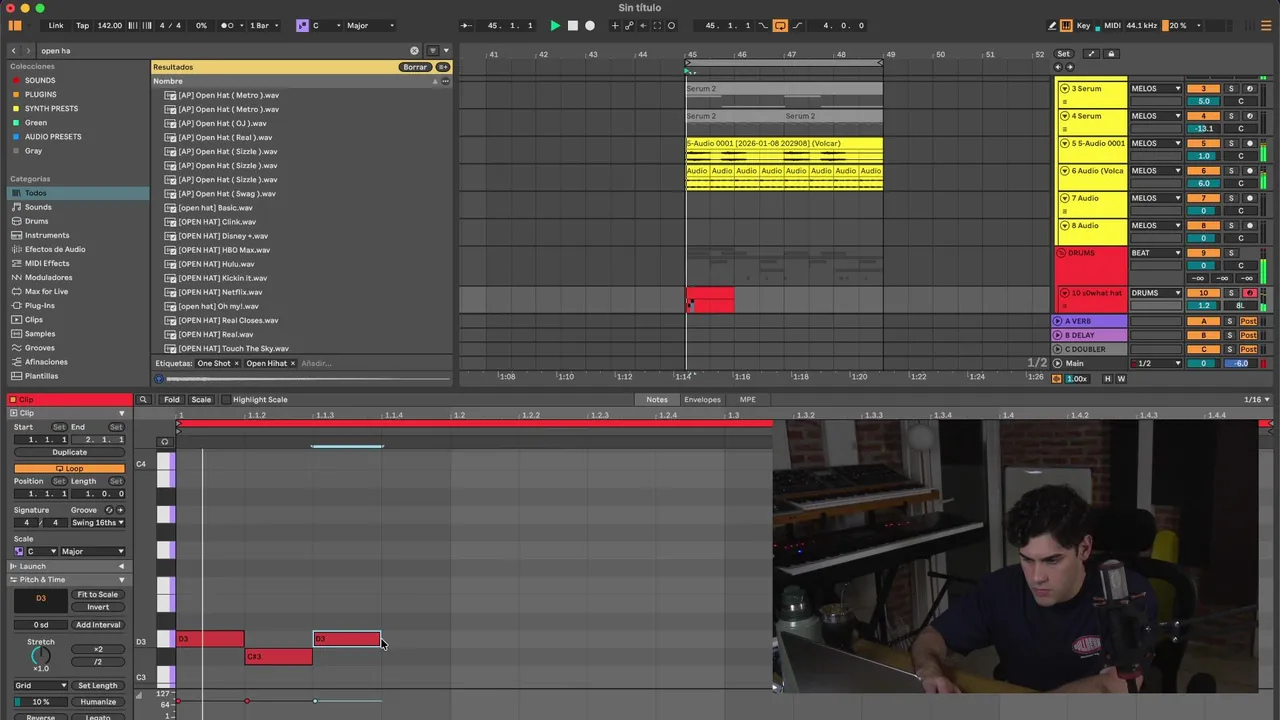This screenshot has height=720, width=1280.
Task: Click the Follow playback arrow icon
Action: tap(466, 25)
